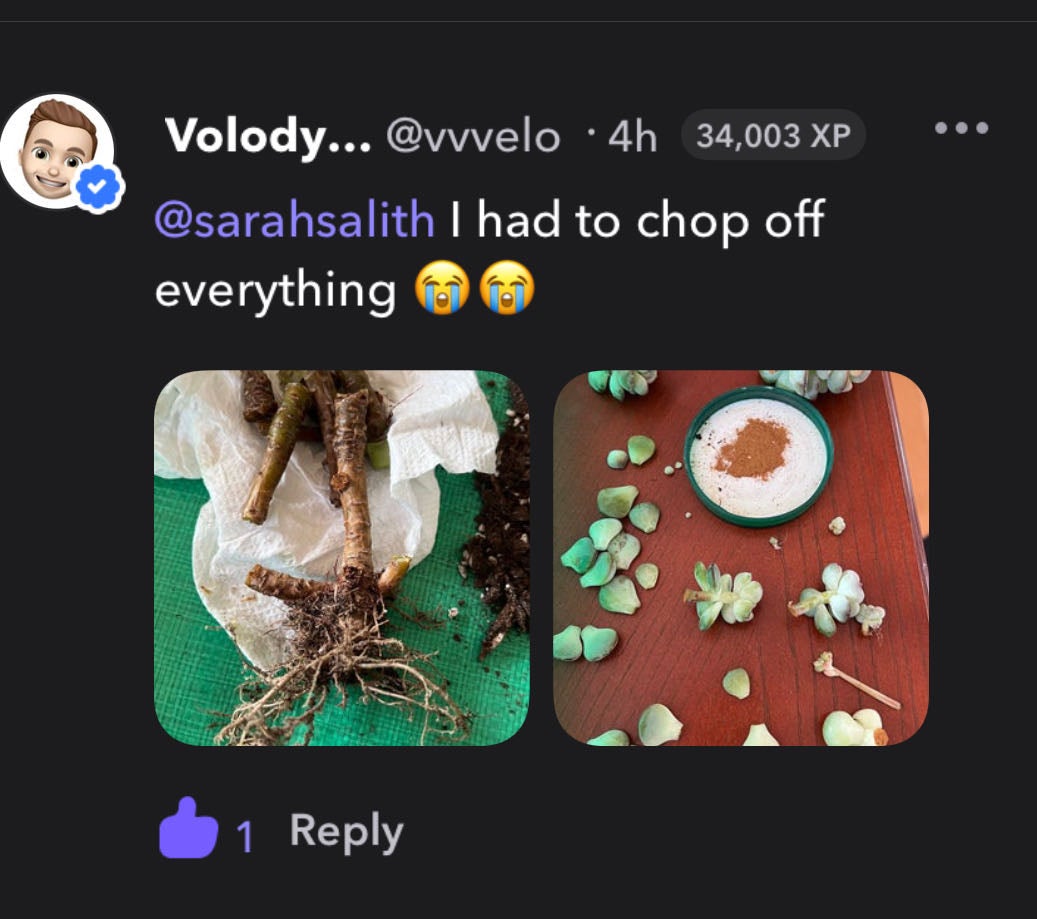Click the blue verified badge
The image size is (1037, 919).
[x=99, y=187]
